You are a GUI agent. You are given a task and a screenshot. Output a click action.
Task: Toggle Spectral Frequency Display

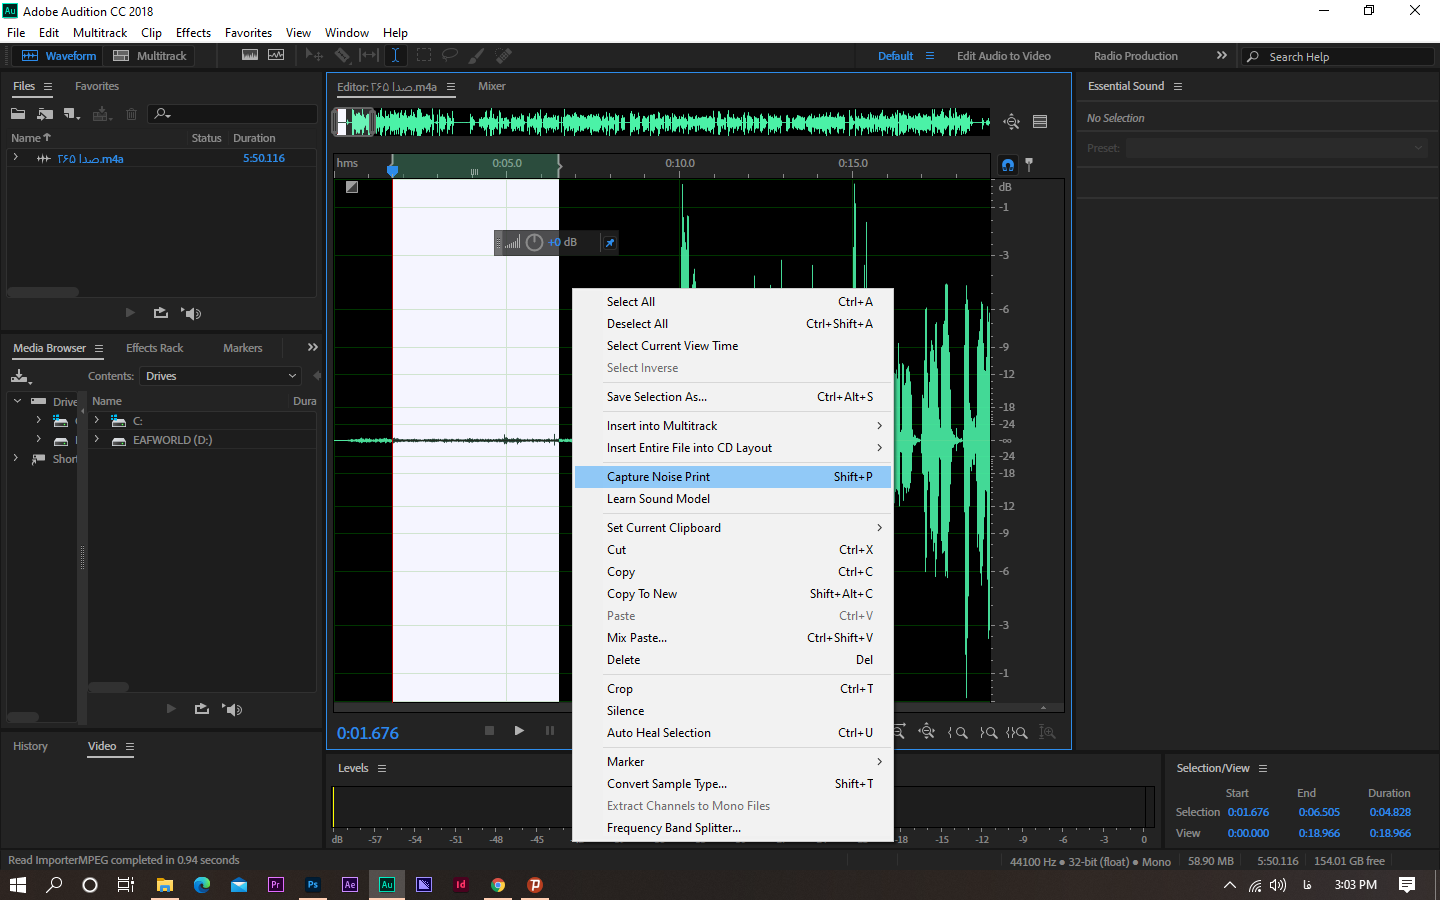tap(249, 56)
